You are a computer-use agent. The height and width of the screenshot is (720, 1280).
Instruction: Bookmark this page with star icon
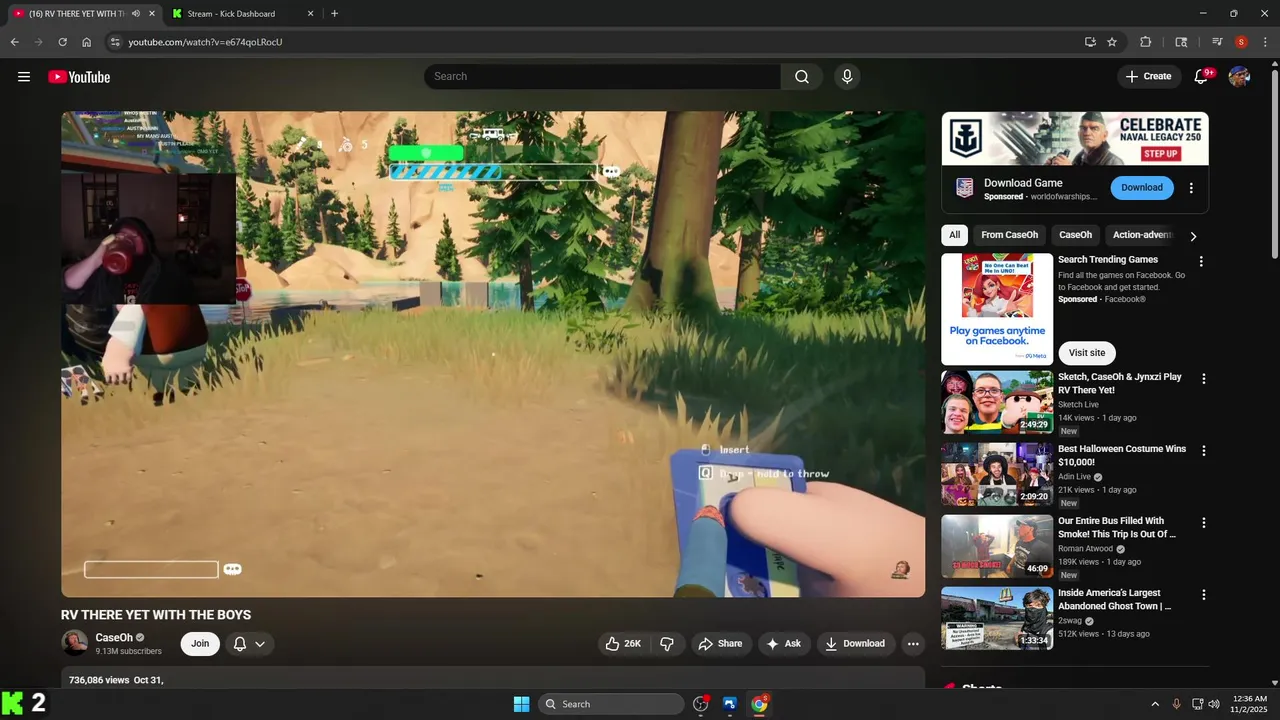tap(1112, 42)
